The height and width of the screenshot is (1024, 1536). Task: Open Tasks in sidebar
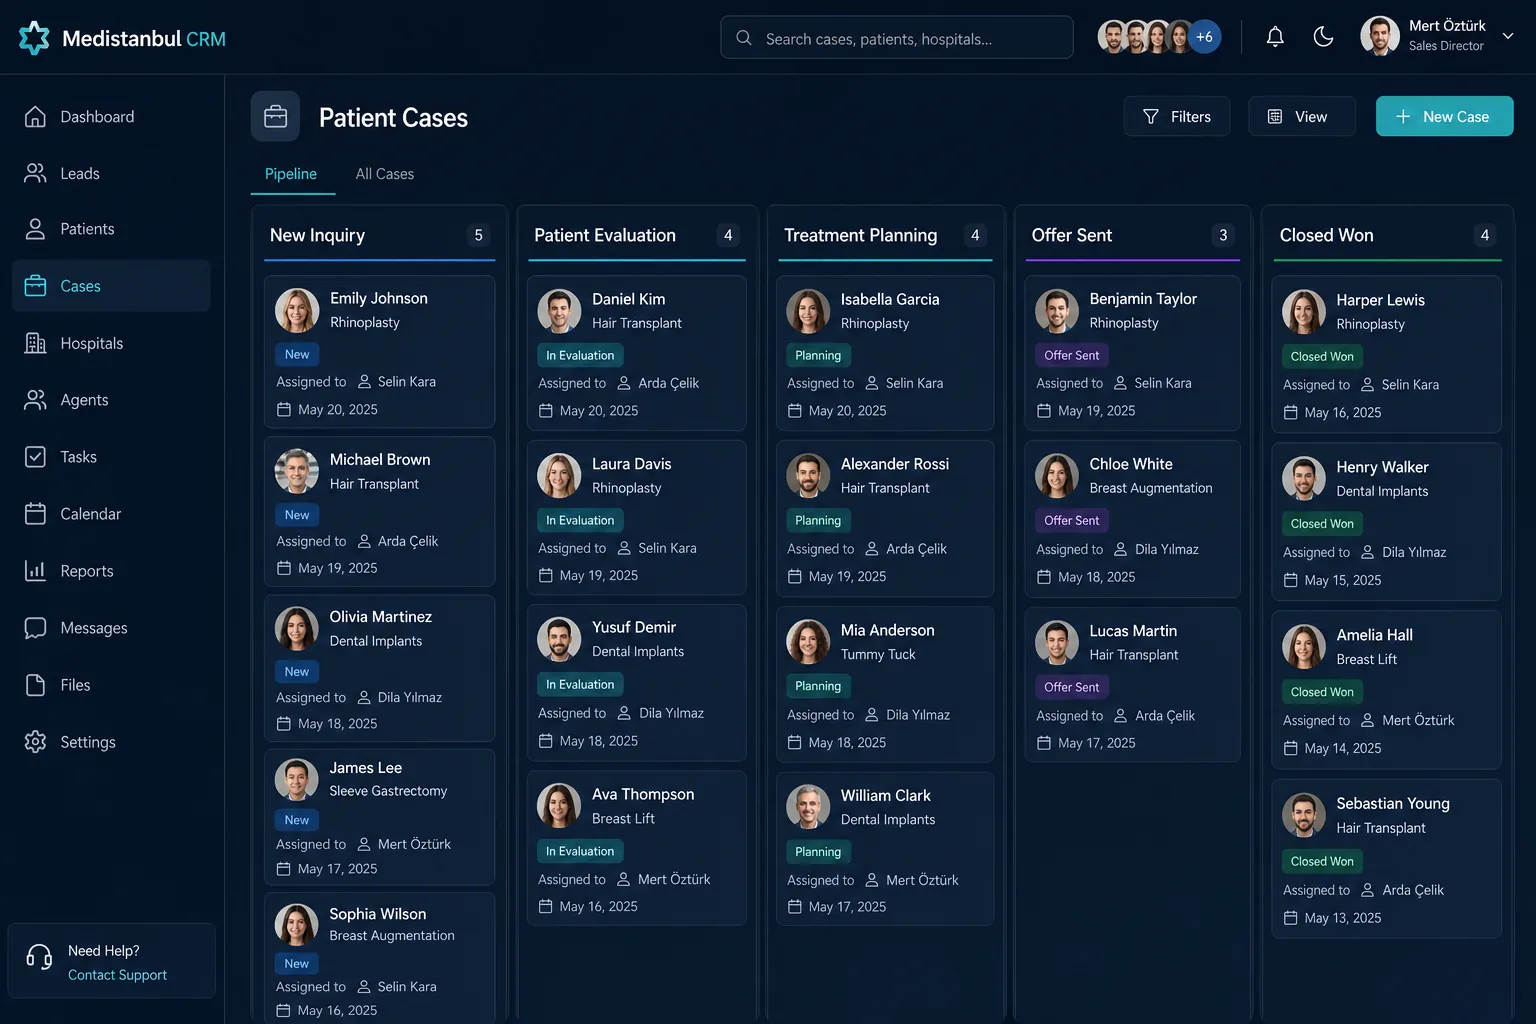point(111,457)
